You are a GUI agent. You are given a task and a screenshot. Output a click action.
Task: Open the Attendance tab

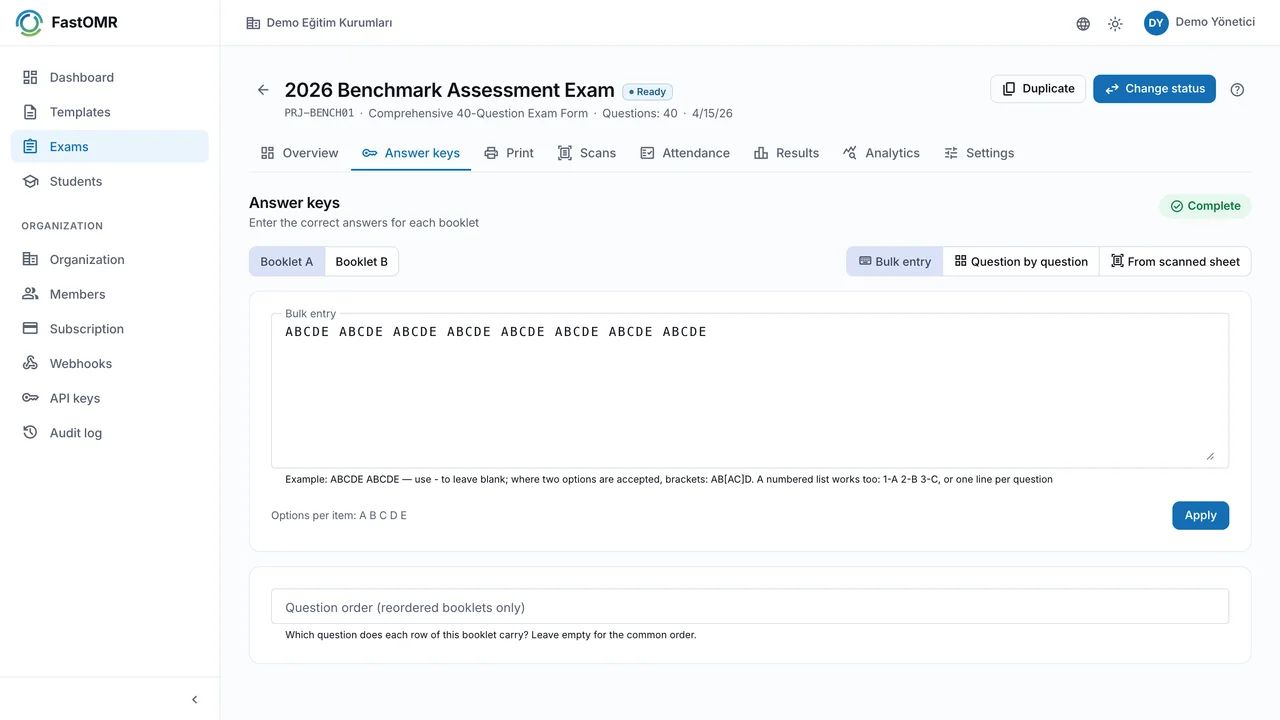pyautogui.click(x=685, y=153)
